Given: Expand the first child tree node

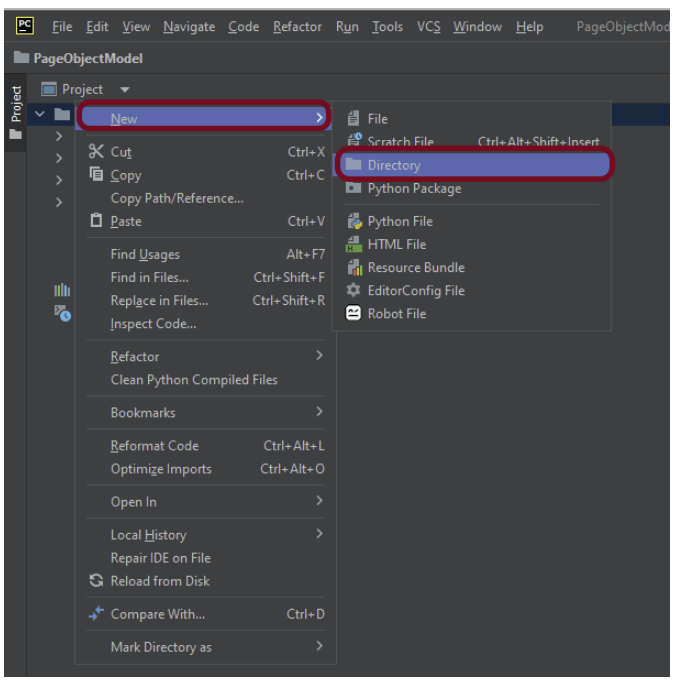Looking at the screenshot, I should tap(59, 136).
